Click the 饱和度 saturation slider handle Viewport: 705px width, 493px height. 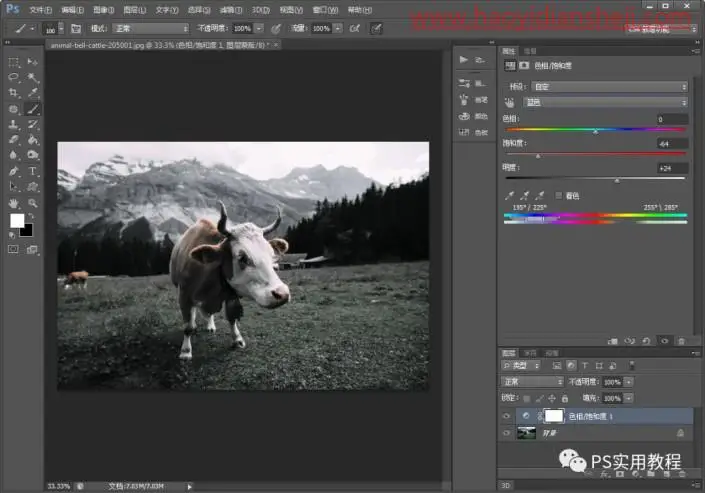pyautogui.click(x=538, y=156)
